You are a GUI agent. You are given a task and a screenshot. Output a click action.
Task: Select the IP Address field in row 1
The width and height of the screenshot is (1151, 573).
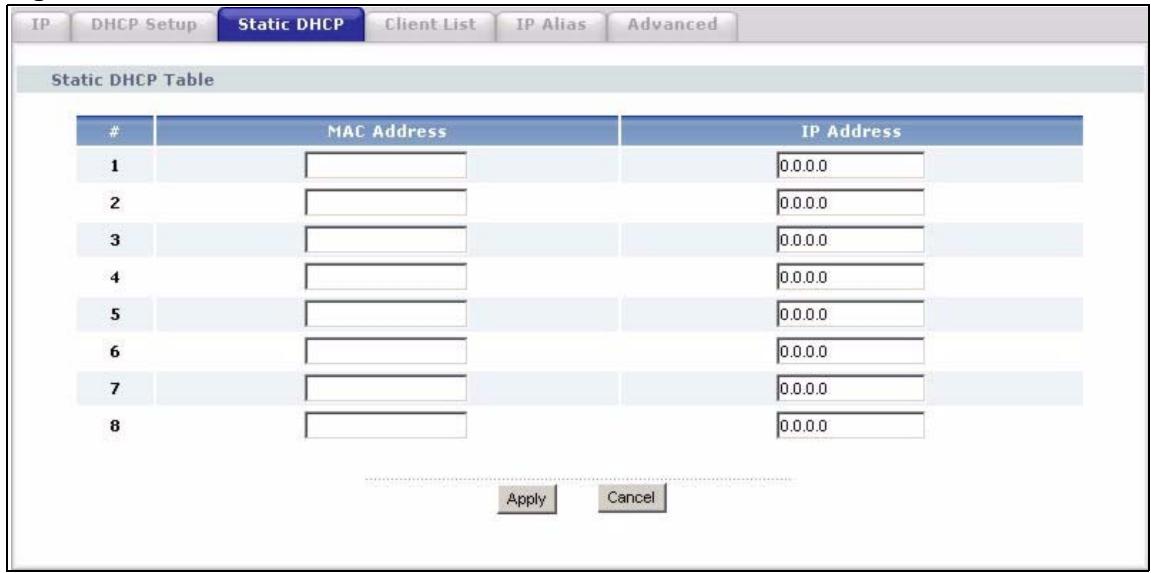[850, 165]
